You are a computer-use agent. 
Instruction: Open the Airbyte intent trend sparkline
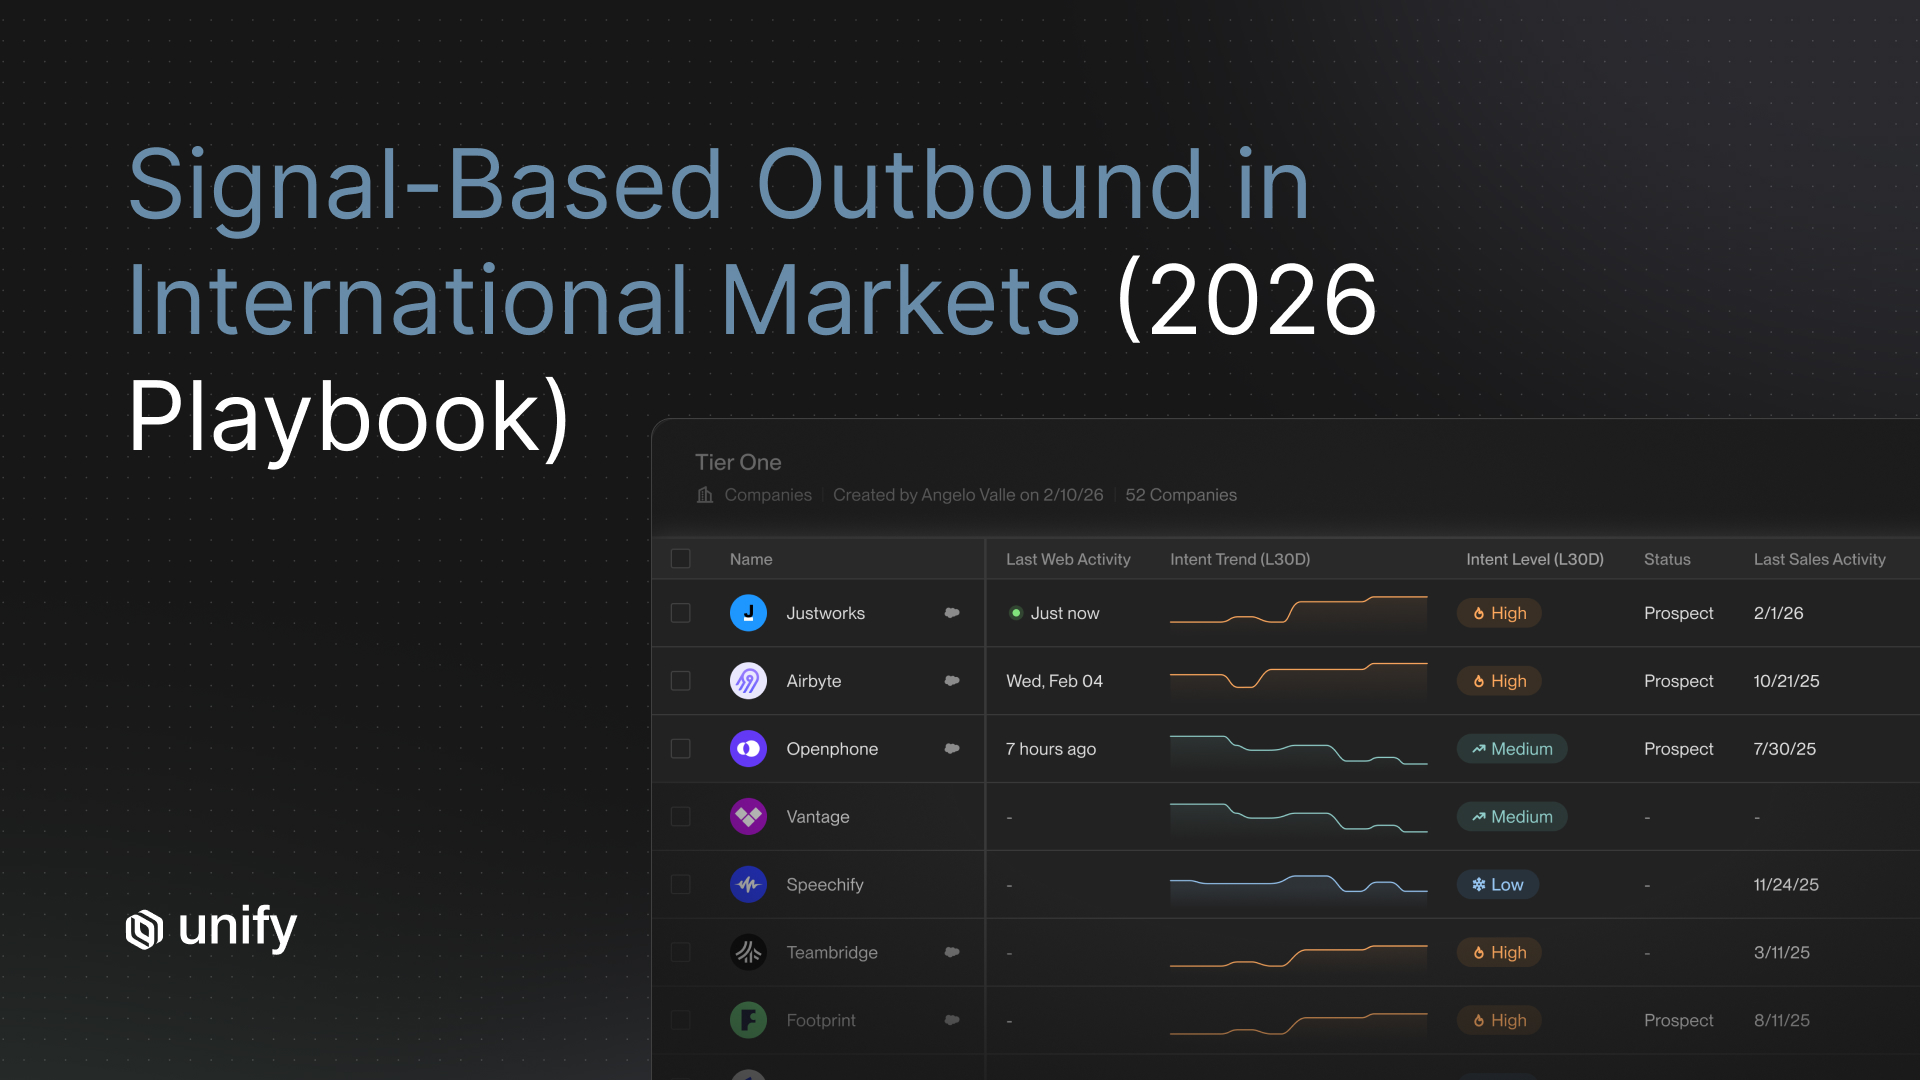(1298, 680)
